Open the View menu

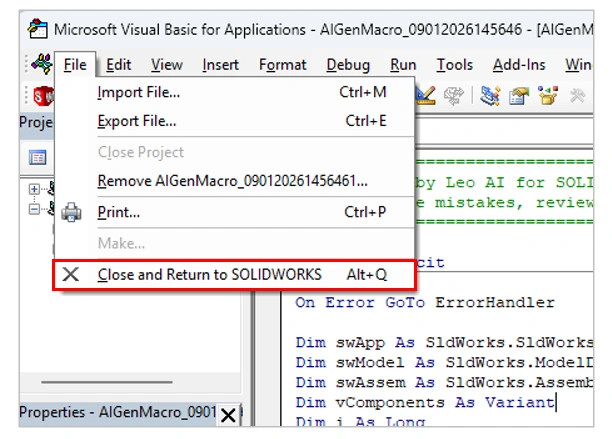click(167, 64)
